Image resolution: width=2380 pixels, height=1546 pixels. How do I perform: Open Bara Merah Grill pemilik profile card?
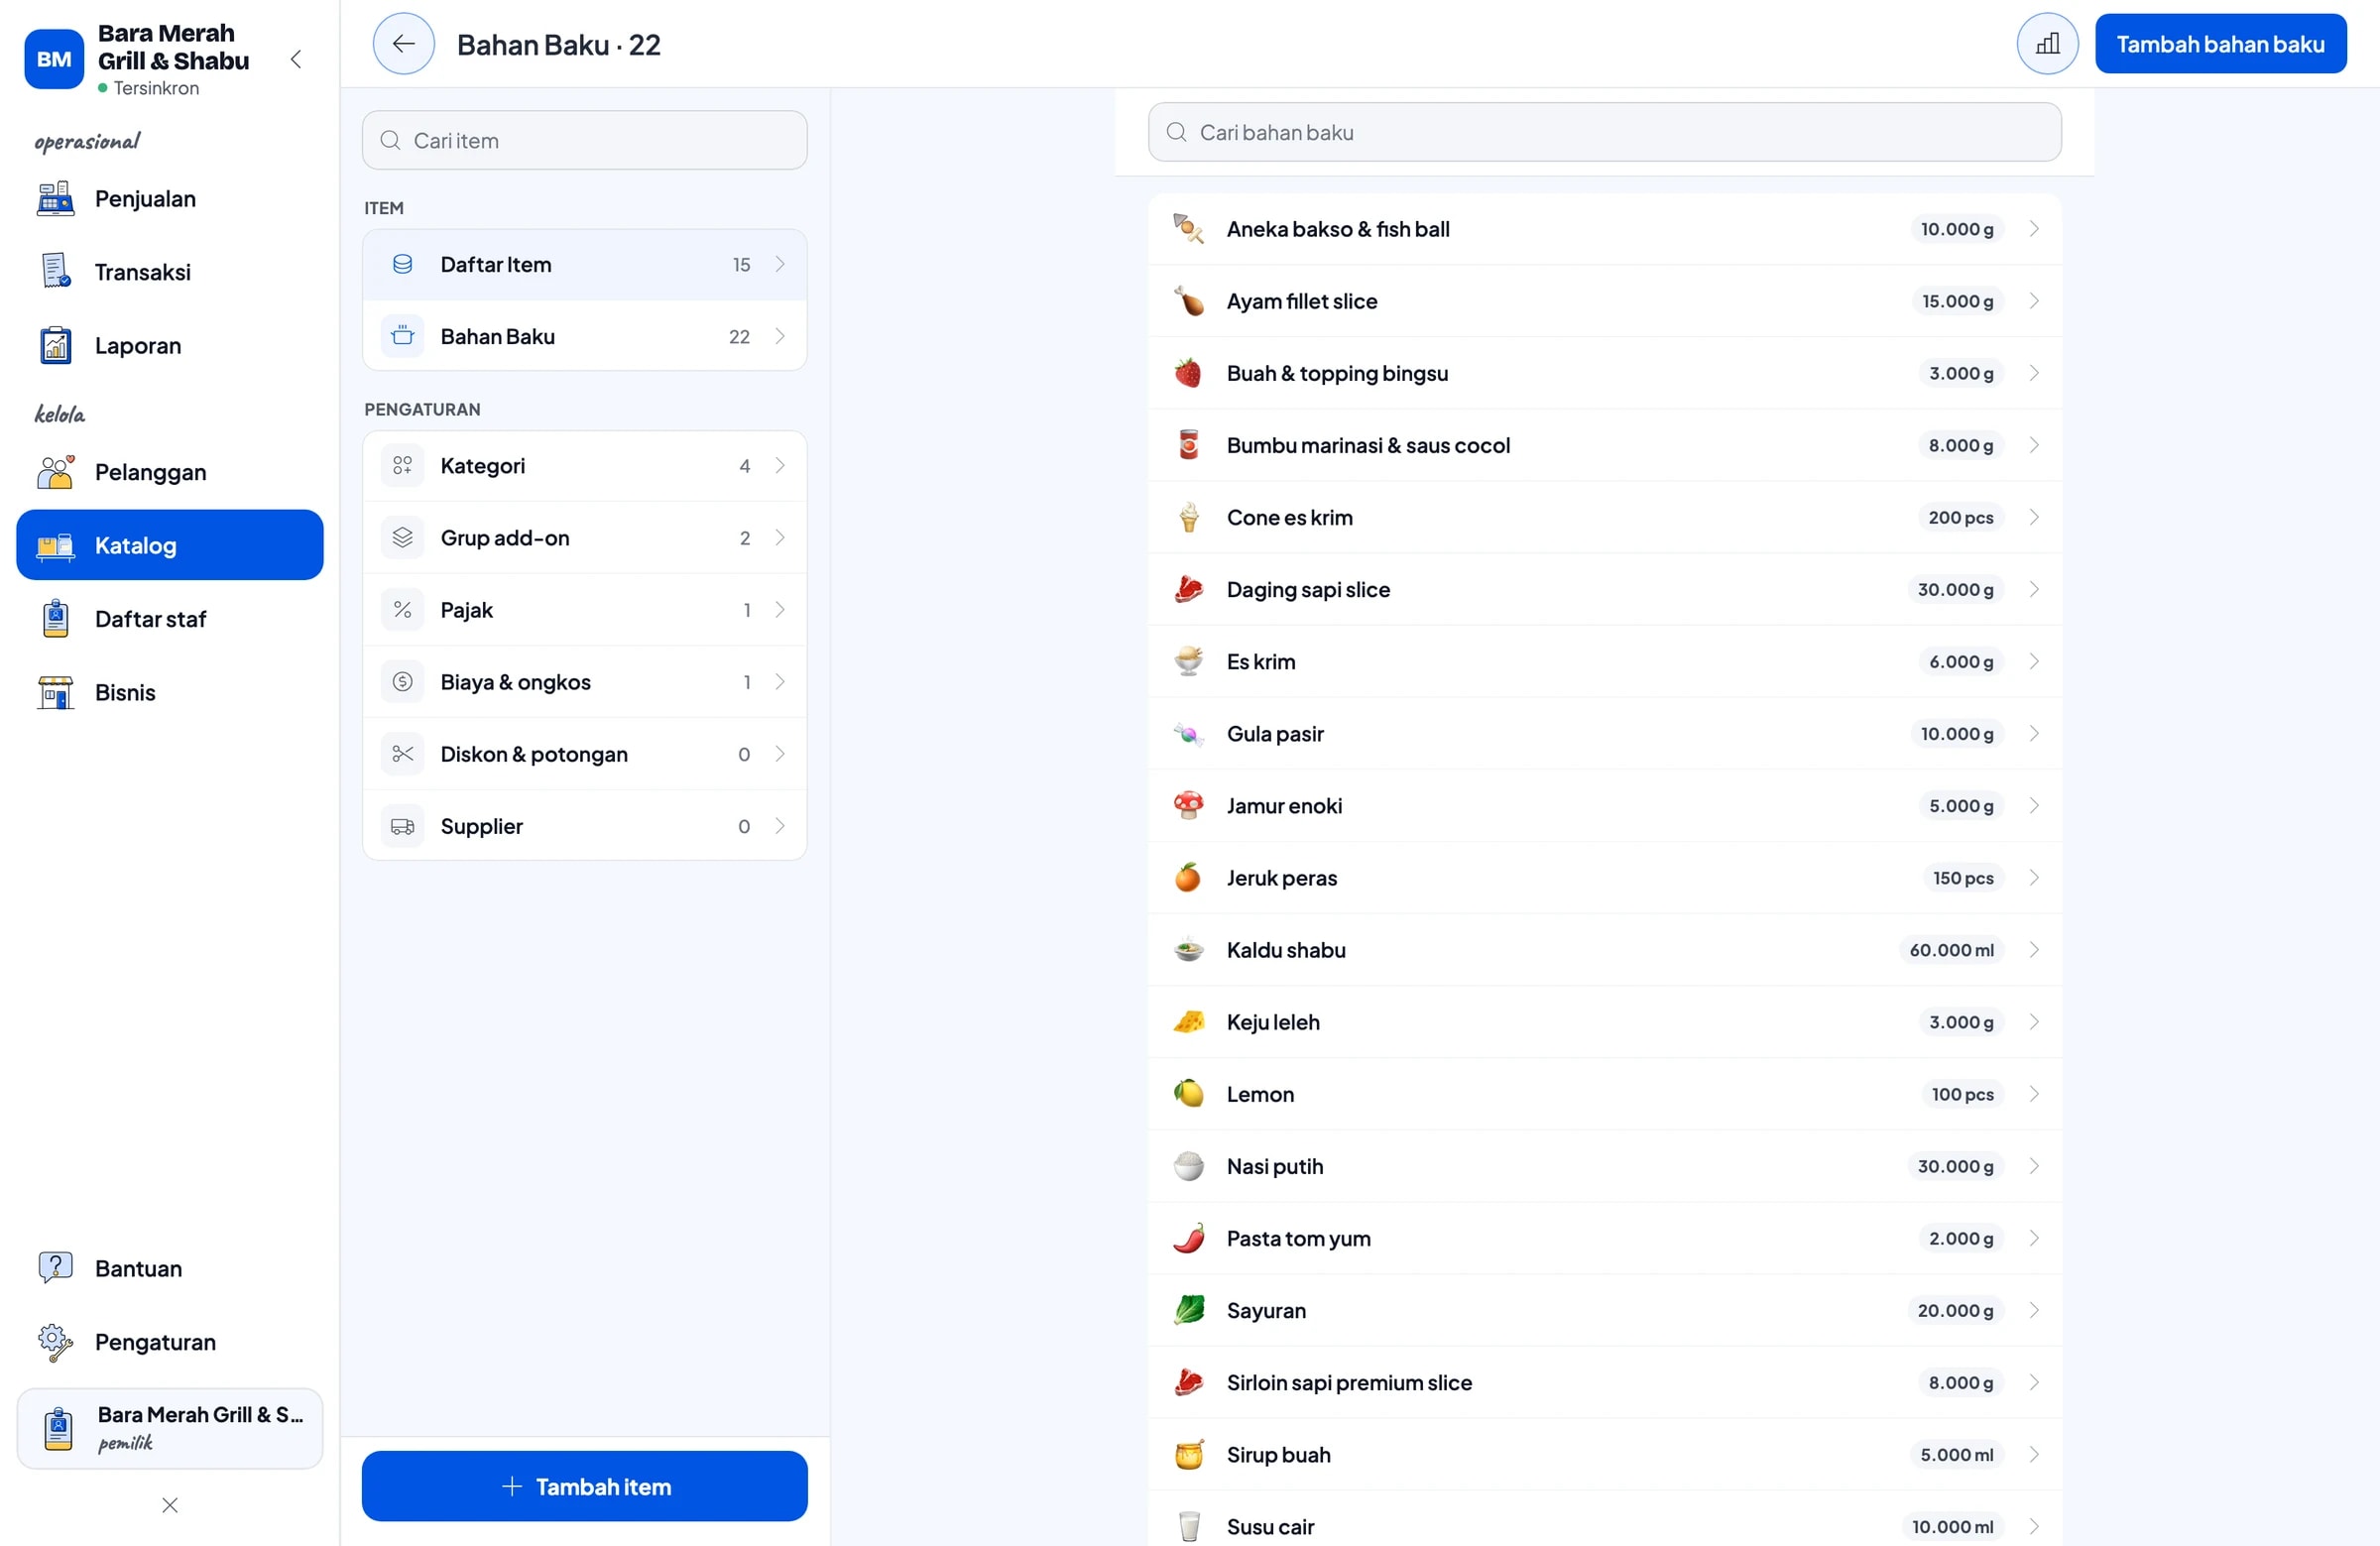[x=170, y=1428]
